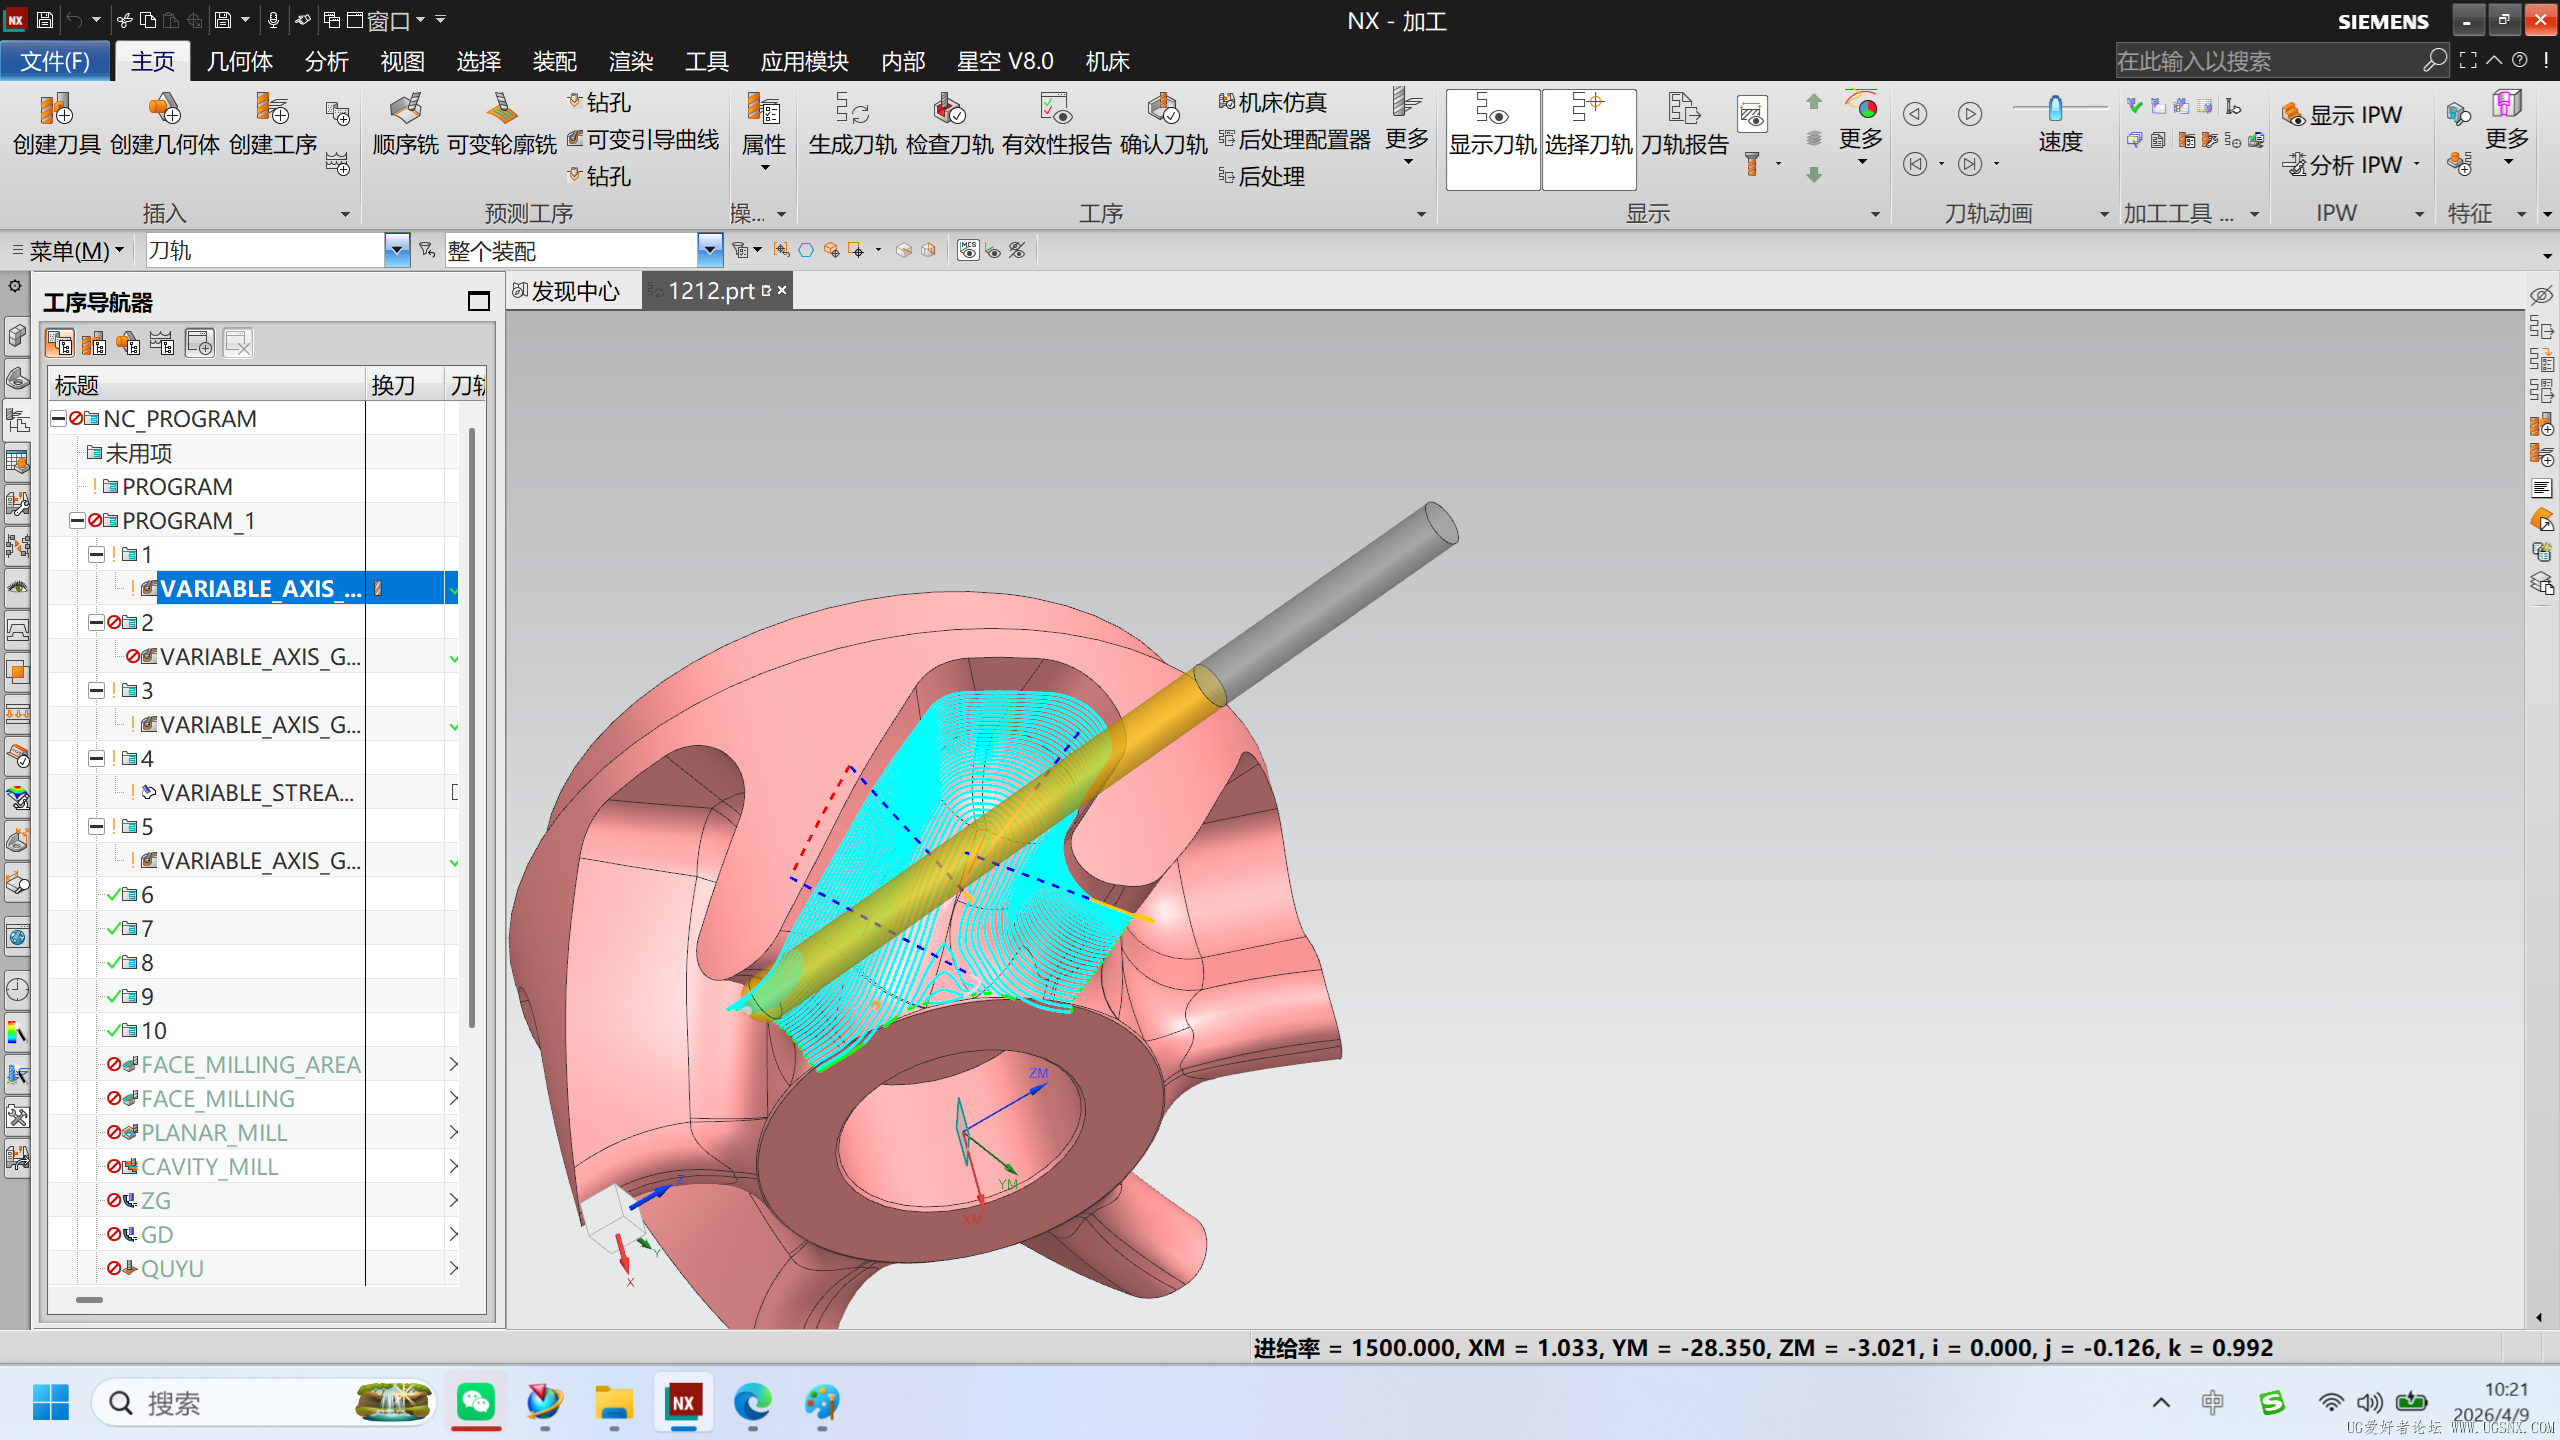Image resolution: width=2560 pixels, height=1440 pixels.
Task: Click the 机床仿真 button
Action: pyautogui.click(x=1272, y=102)
